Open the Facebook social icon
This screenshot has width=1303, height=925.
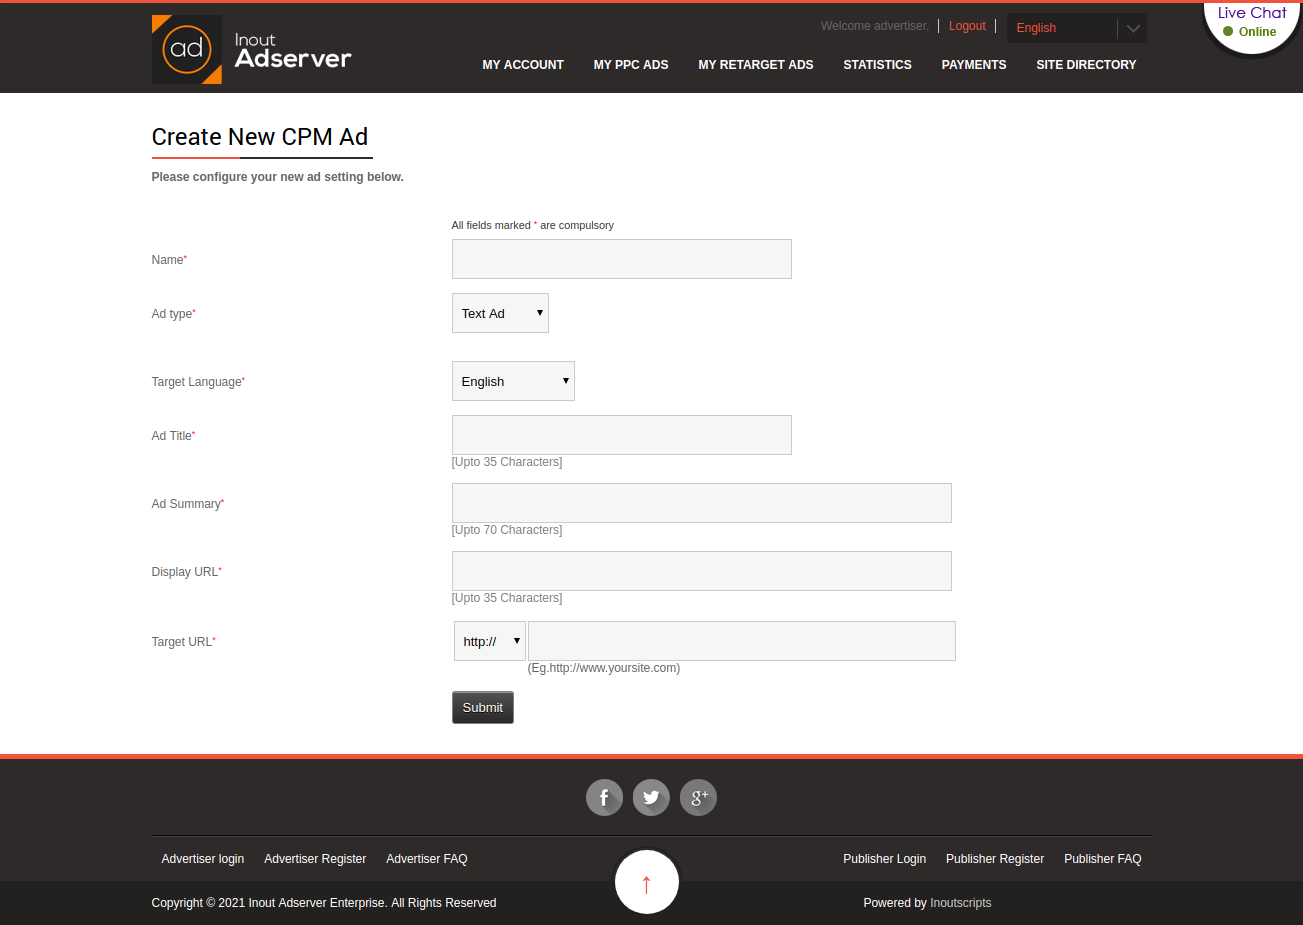coord(604,797)
